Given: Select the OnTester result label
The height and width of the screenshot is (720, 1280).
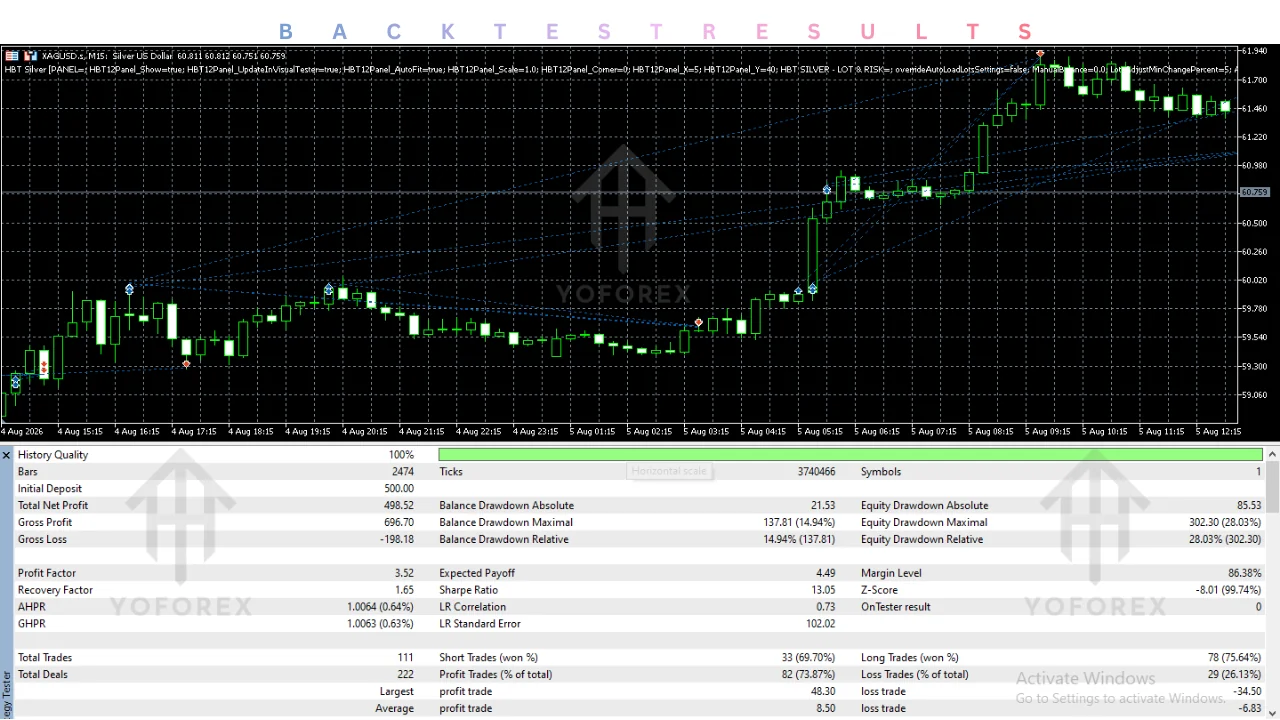Looking at the screenshot, I should click(896, 607).
